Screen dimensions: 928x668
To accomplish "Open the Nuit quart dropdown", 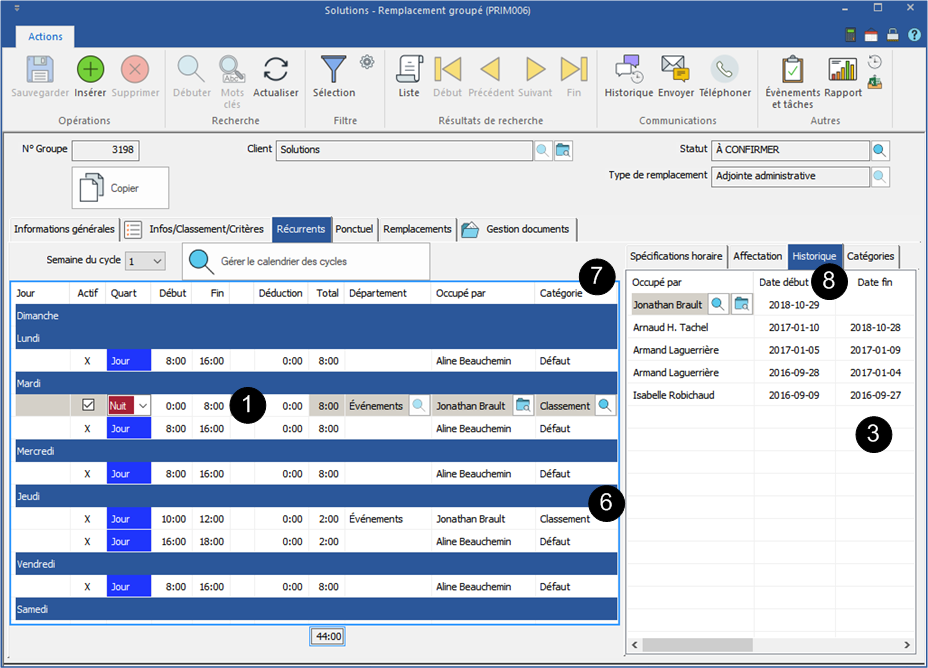I will (x=142, y=405).
